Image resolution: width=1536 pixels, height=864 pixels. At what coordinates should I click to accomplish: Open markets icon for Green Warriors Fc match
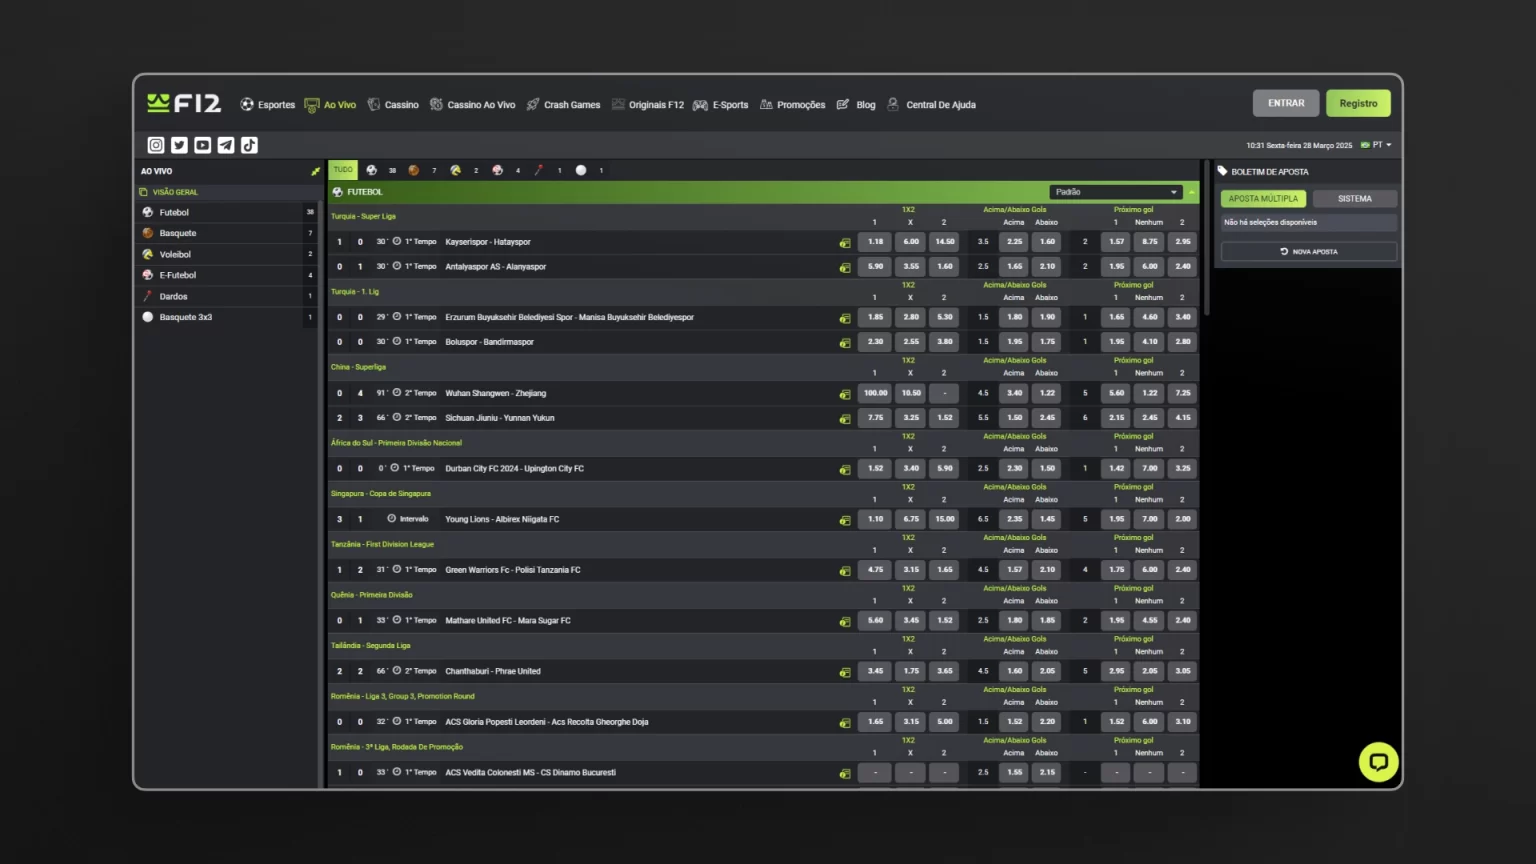pos(845,571)
